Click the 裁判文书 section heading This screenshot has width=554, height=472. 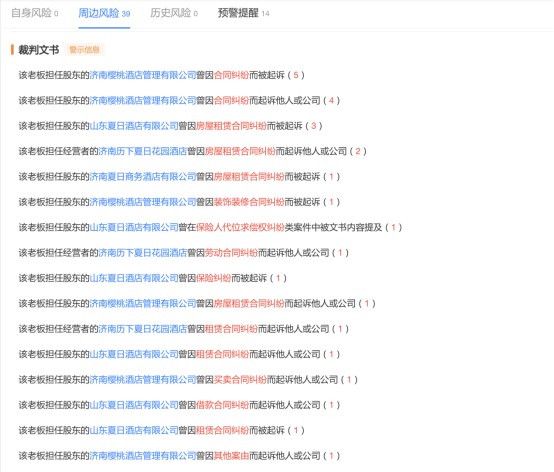point(39,50)
